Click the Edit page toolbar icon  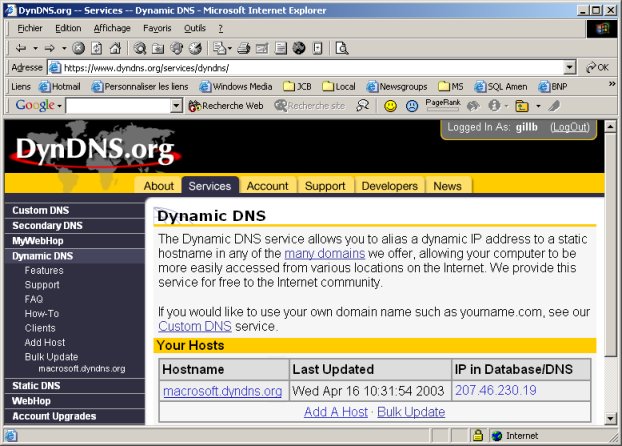(262, 48)
